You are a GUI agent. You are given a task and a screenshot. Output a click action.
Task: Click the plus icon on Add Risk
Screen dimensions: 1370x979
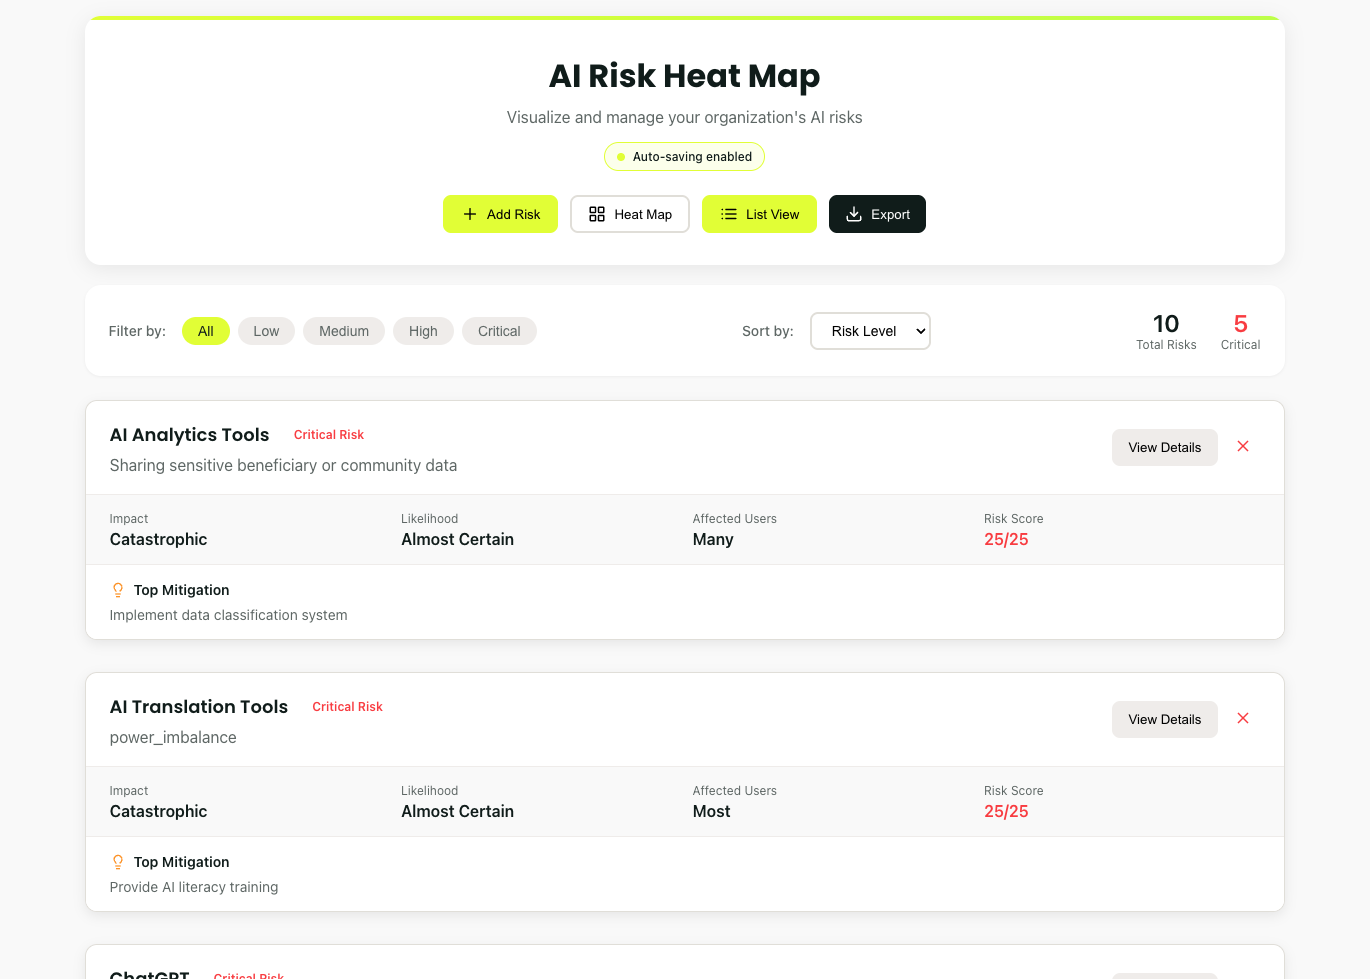click(x=470, y=214)
